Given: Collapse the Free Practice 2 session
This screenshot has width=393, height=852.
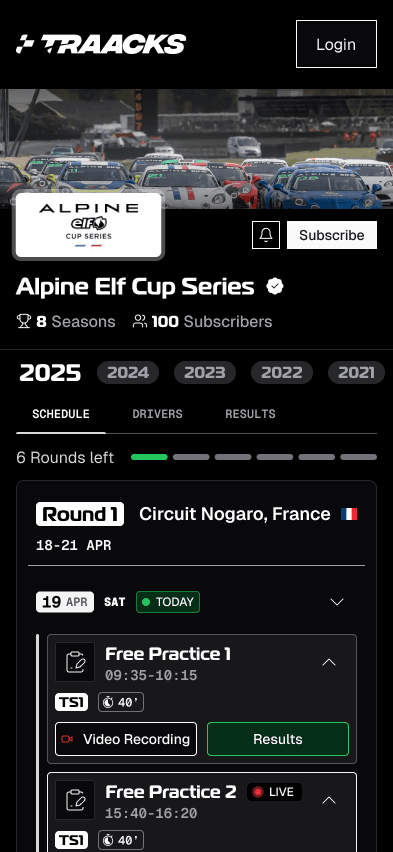Looking at the screenshot, I should tap(329, 800).
